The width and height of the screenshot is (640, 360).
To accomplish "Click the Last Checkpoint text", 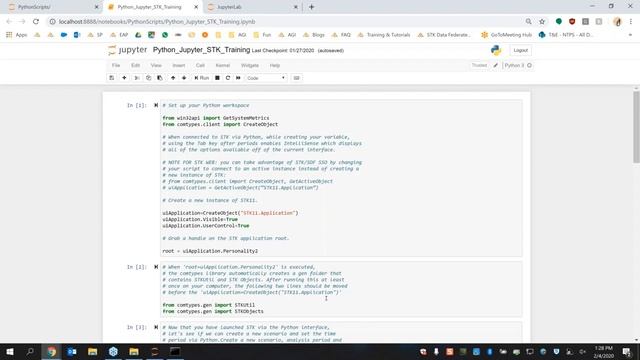I will coord(283,51).
